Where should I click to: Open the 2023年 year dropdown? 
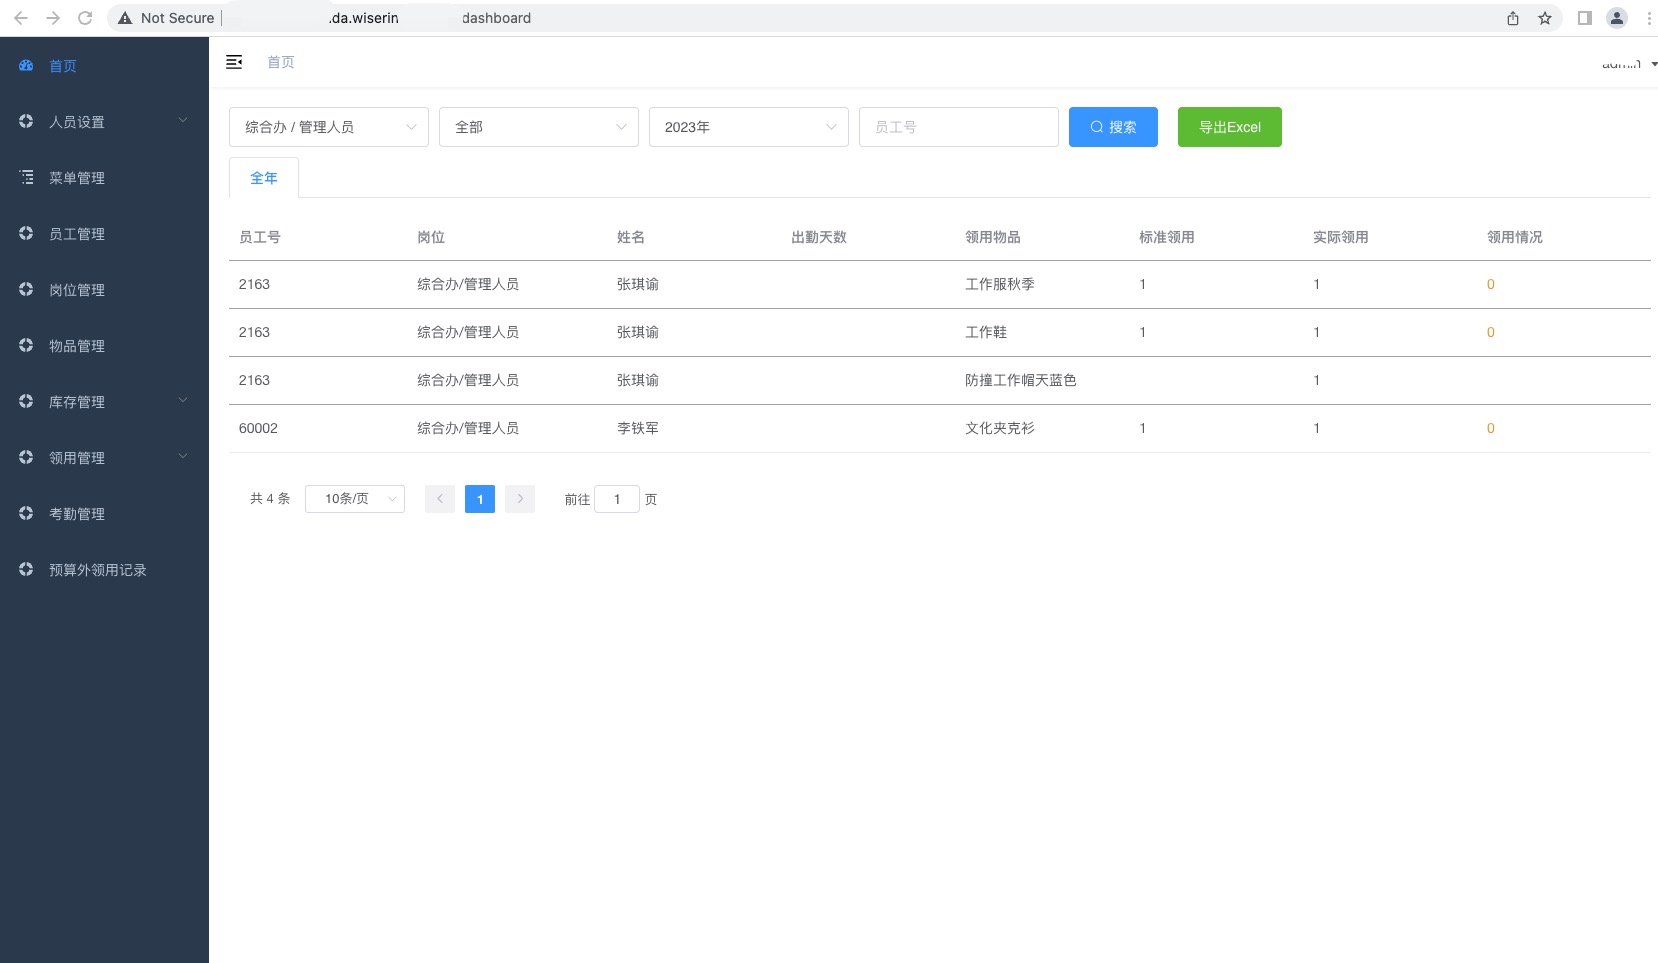pos(749,127)
